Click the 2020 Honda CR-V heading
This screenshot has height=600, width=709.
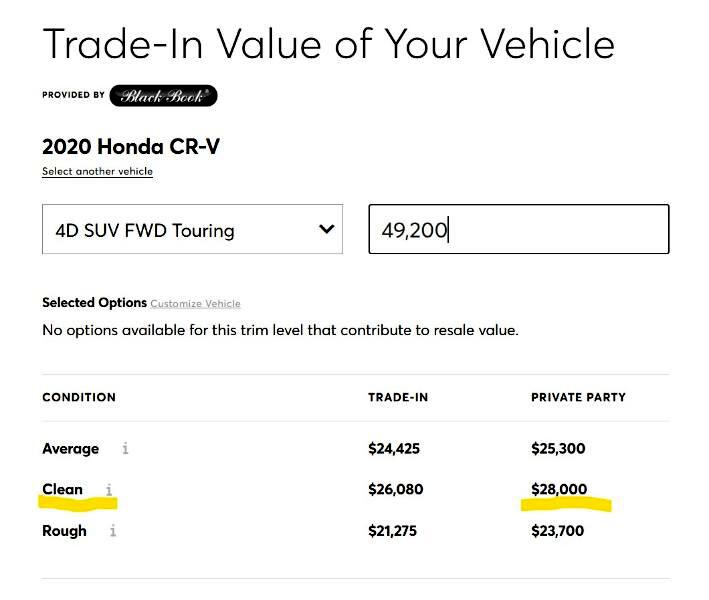pyautogui.click(x=131, y=147)
